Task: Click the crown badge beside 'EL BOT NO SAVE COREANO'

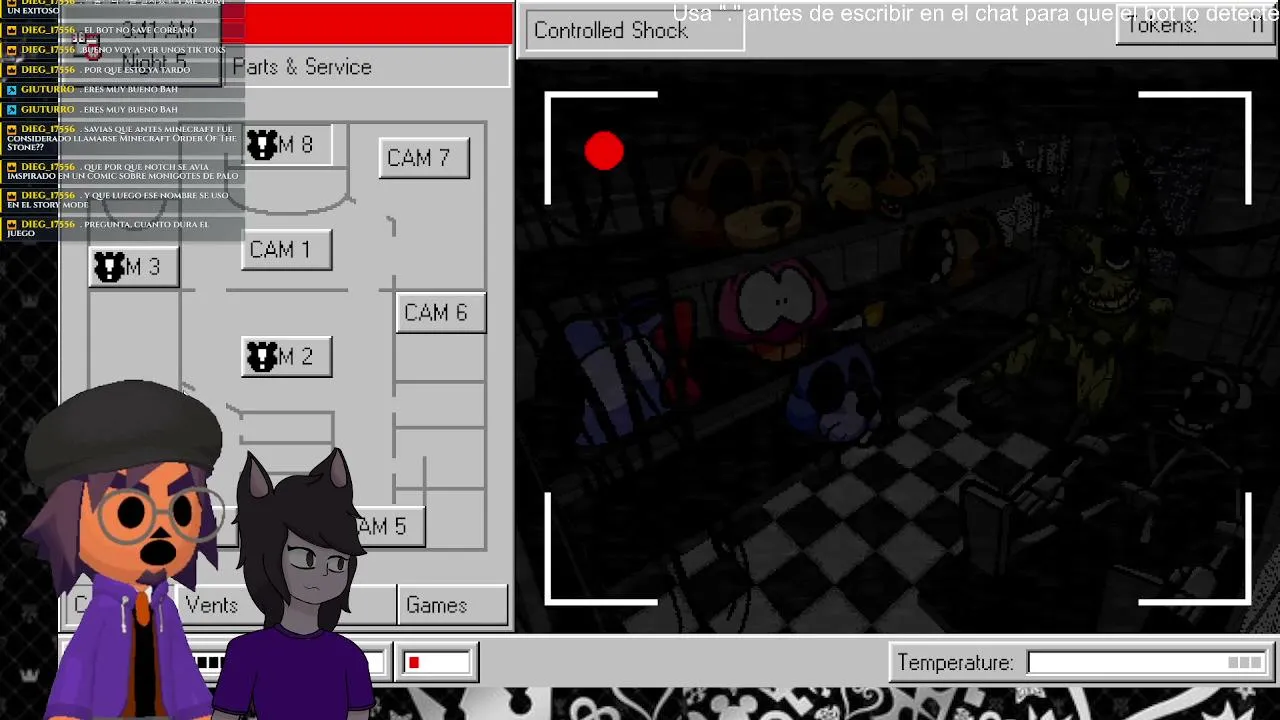Action: tap(11, 30)
